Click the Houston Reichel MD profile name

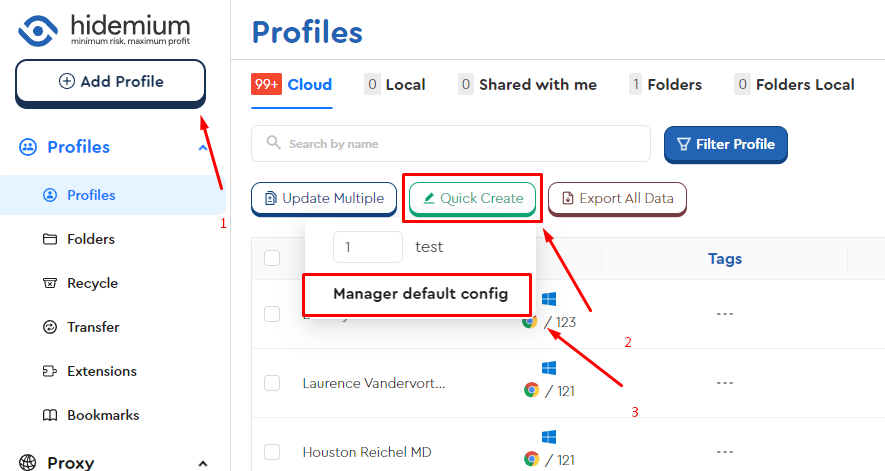point(367,452)
